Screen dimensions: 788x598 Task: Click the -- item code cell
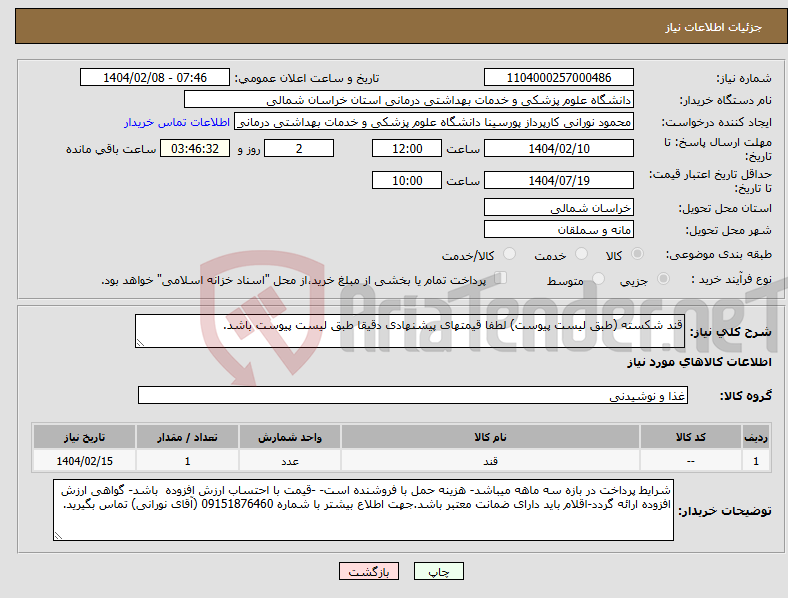pos(691,461)
